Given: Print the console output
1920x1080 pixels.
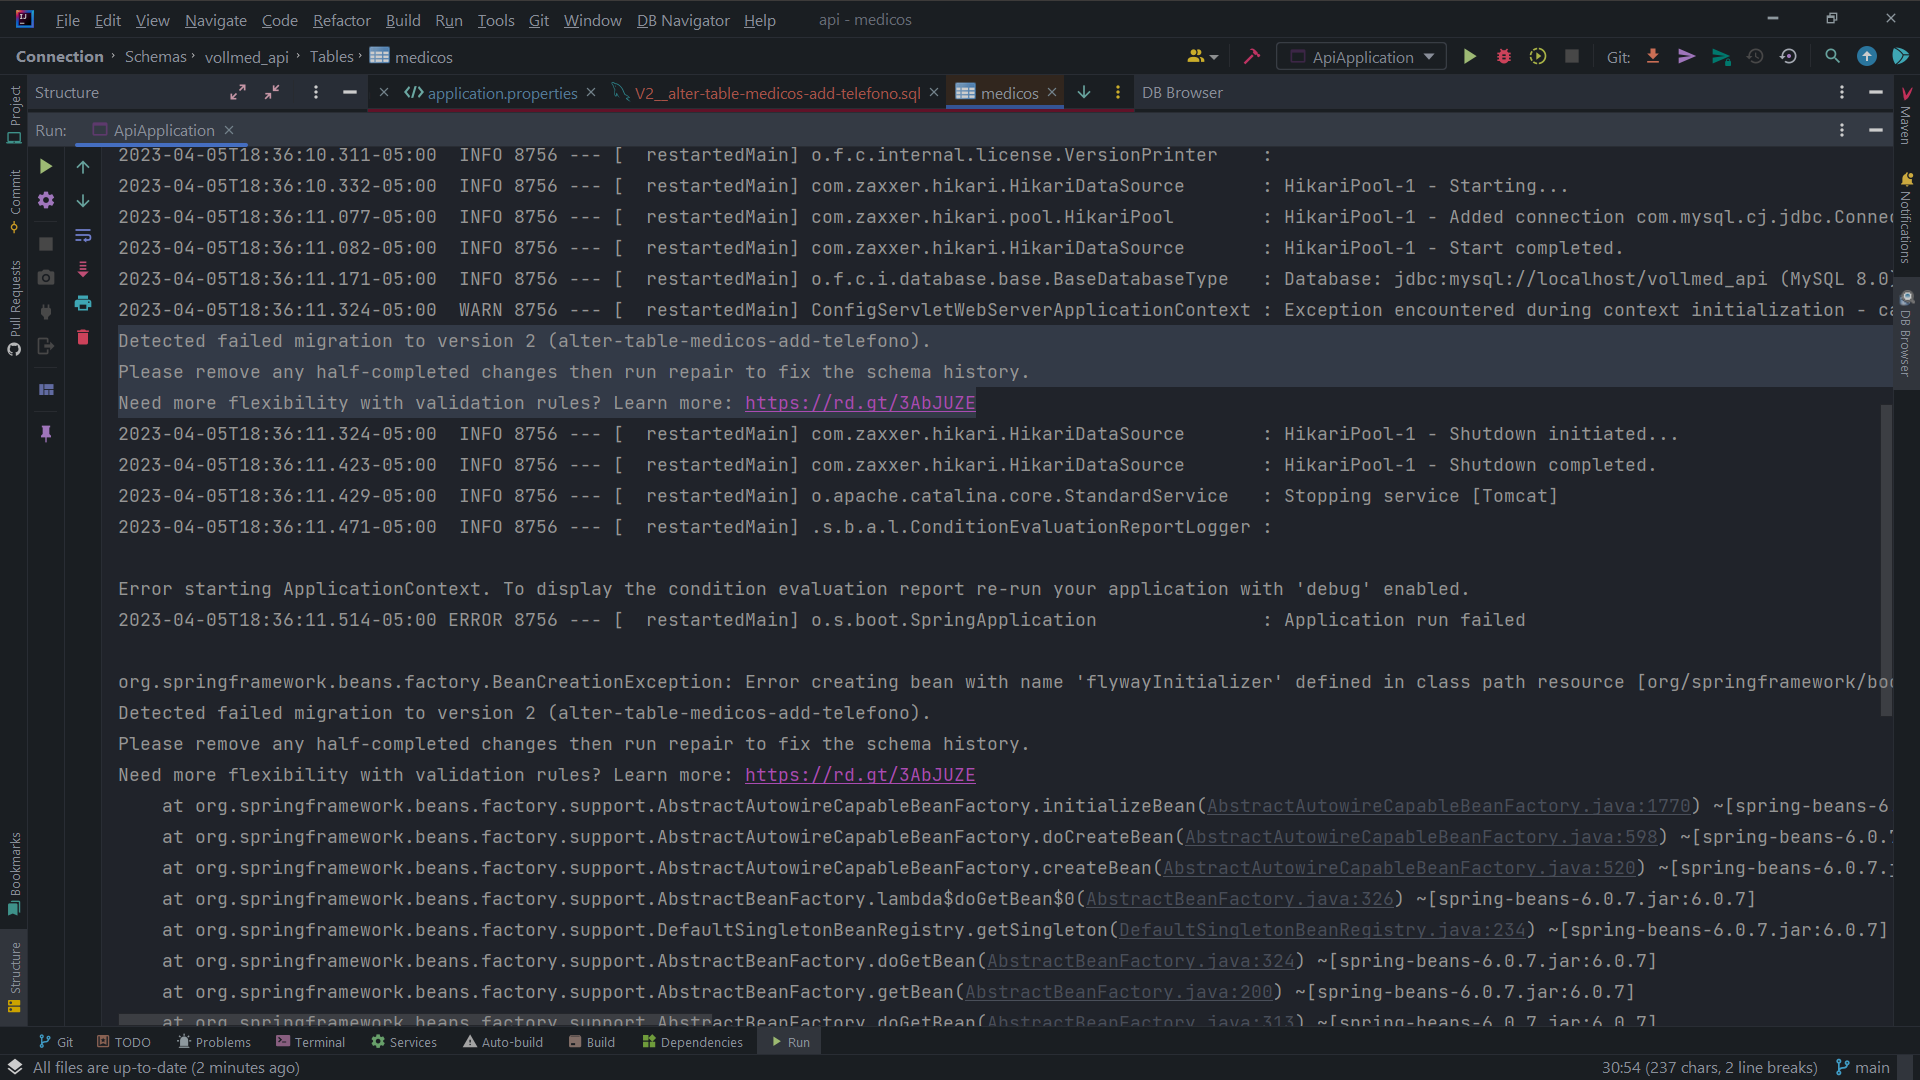Looking at the screenshot, I should pyautogui.click(x=83, y=303).
